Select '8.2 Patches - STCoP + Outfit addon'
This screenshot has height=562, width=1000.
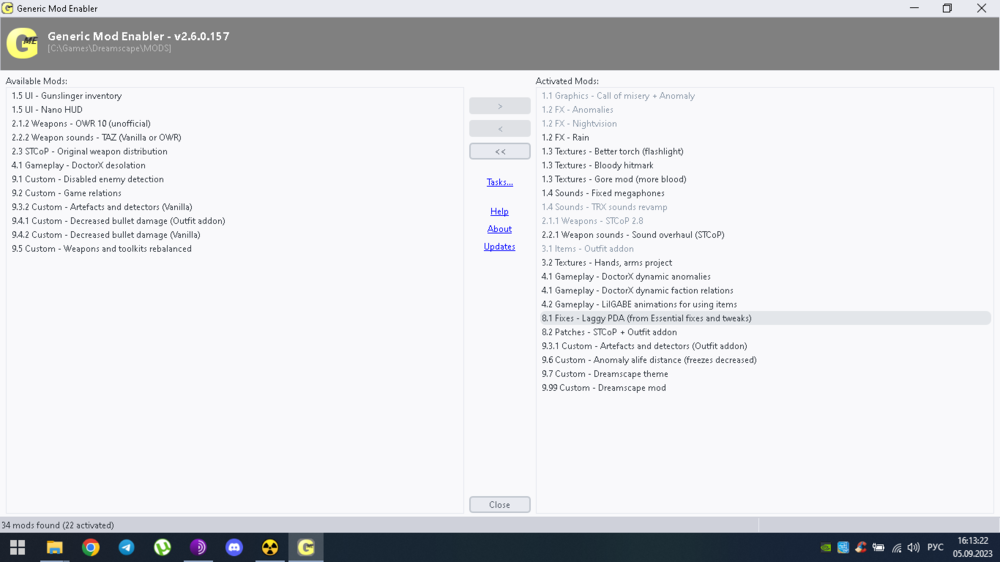609,332
